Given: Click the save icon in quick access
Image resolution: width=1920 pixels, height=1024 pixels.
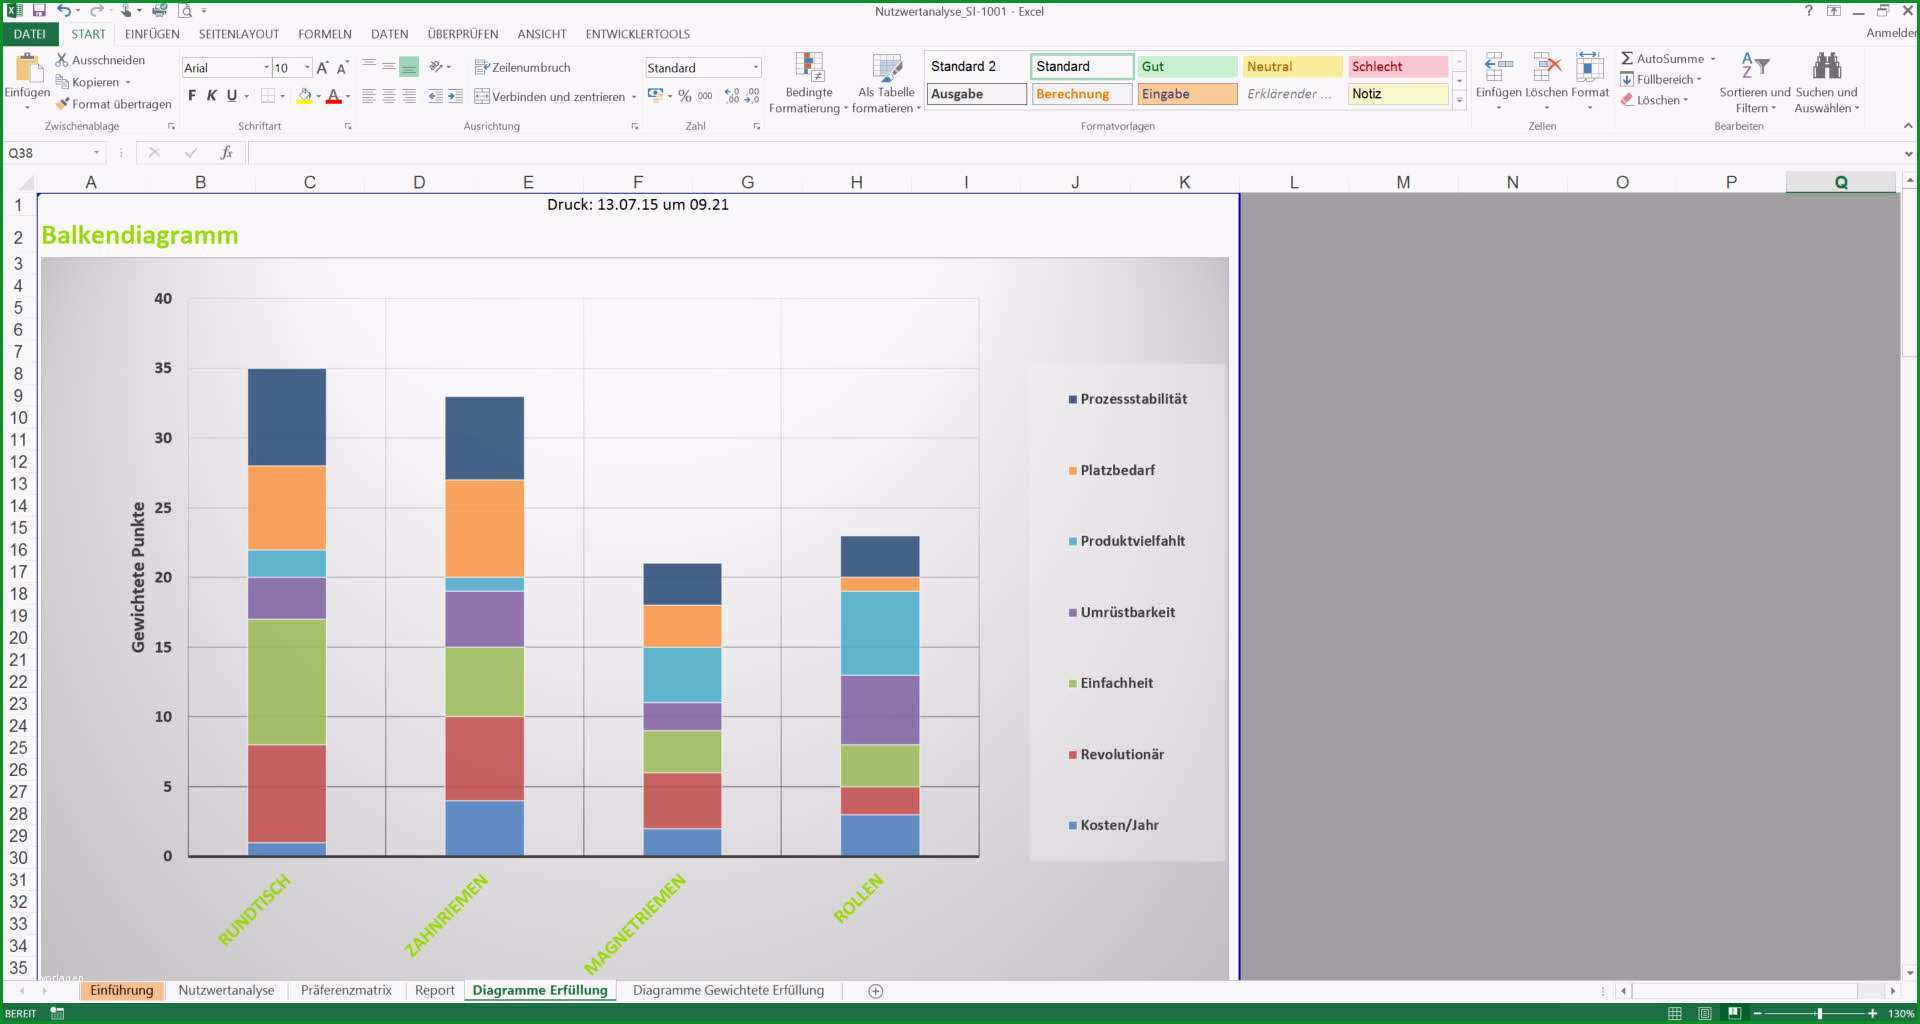Looking at the screenshot, I should pos(39,11).
